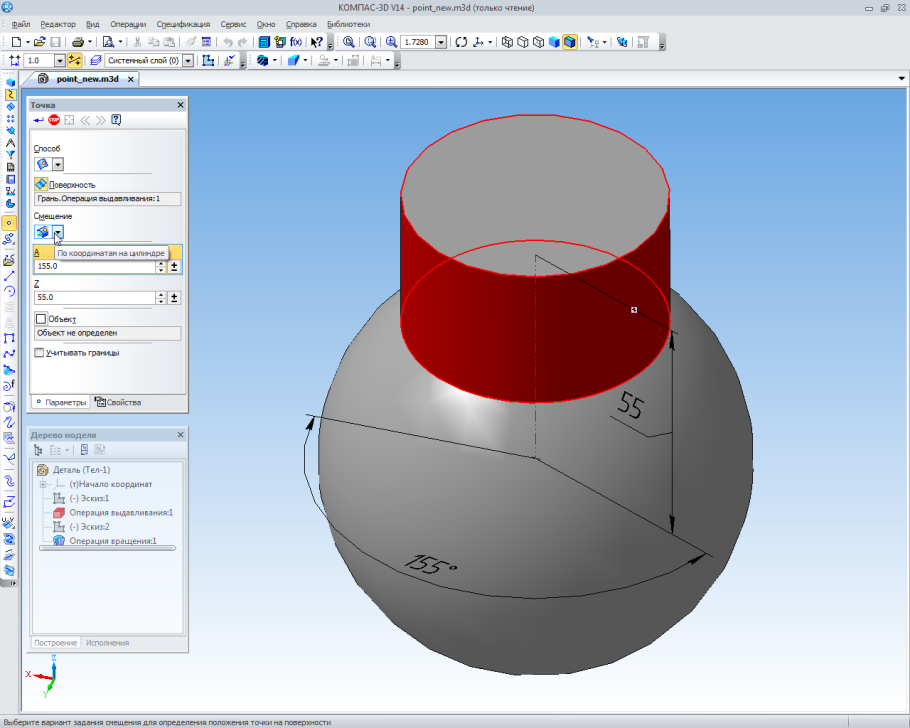This screenshot has height=728, width=910.
Task: Click the rotate view icon
Action: click(460, 43)
